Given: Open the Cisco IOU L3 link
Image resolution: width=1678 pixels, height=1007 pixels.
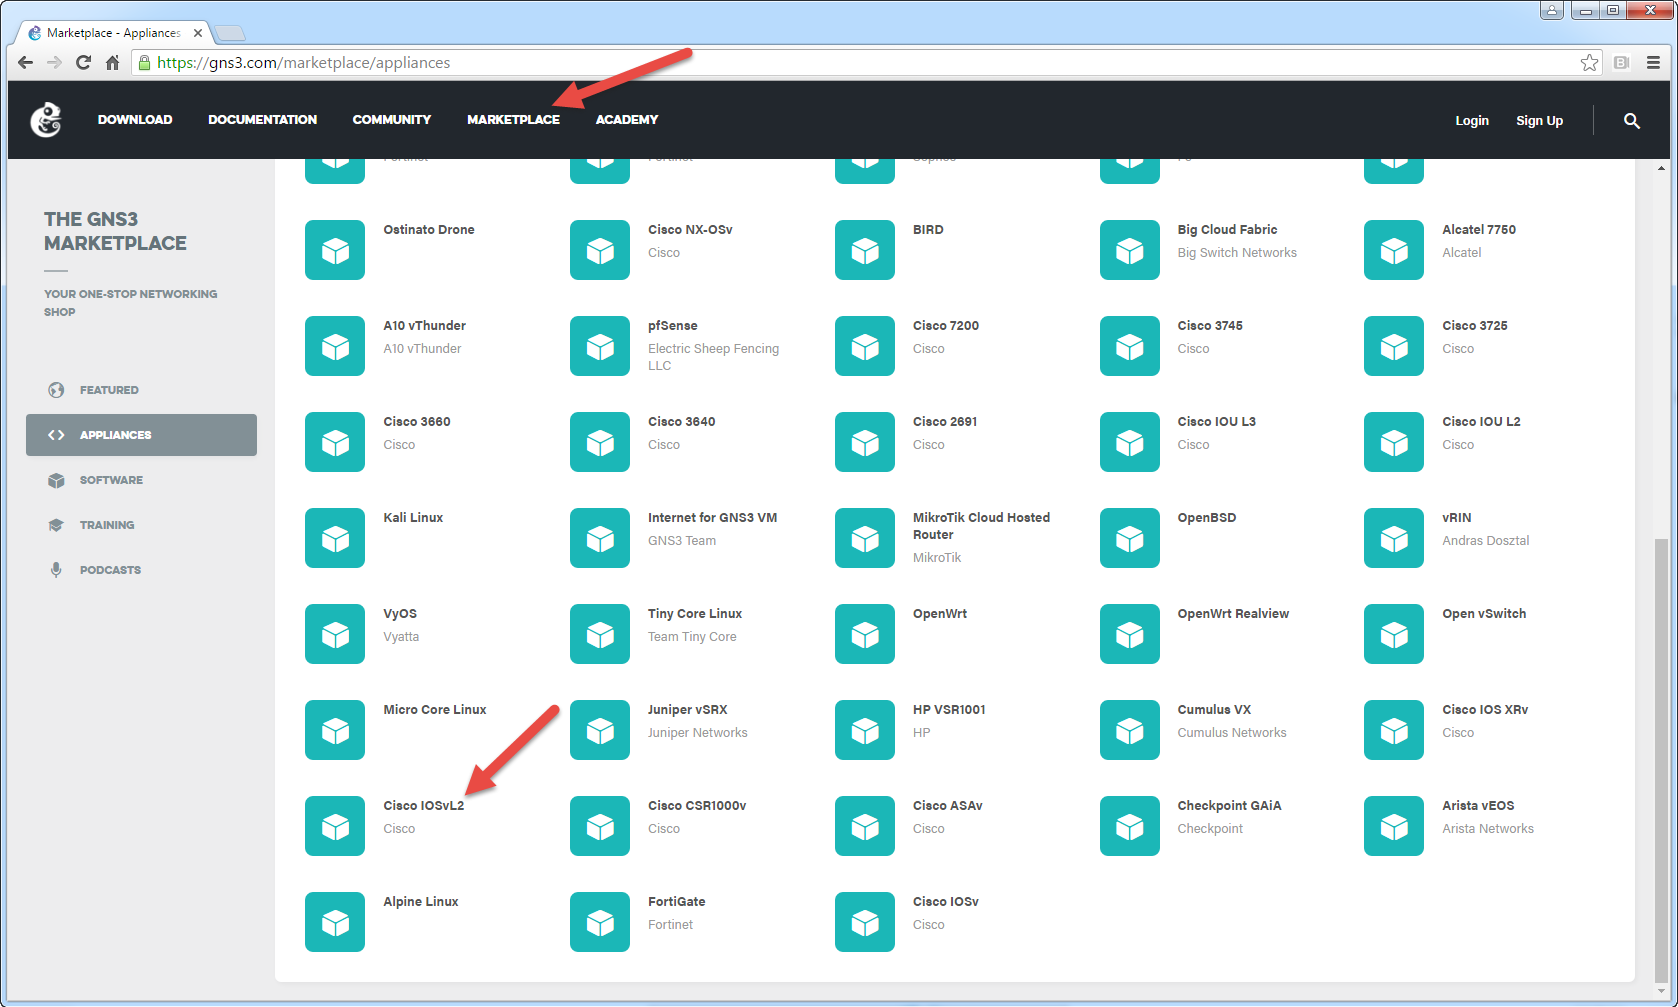Looking at the screenshot, I should [1216, 422].
